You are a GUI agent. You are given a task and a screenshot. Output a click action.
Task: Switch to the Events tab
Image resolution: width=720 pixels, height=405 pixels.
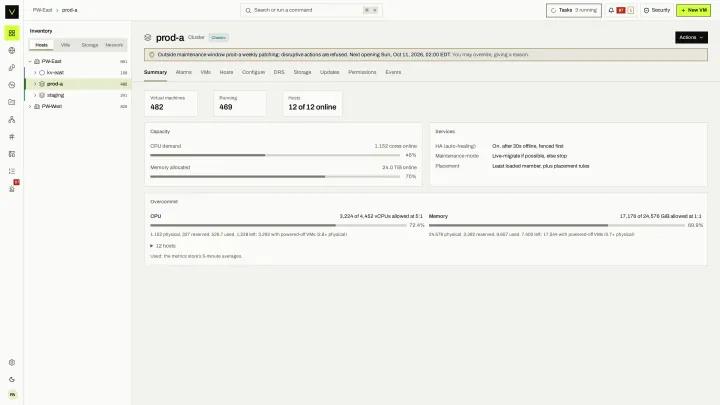[x=394, y=72]
